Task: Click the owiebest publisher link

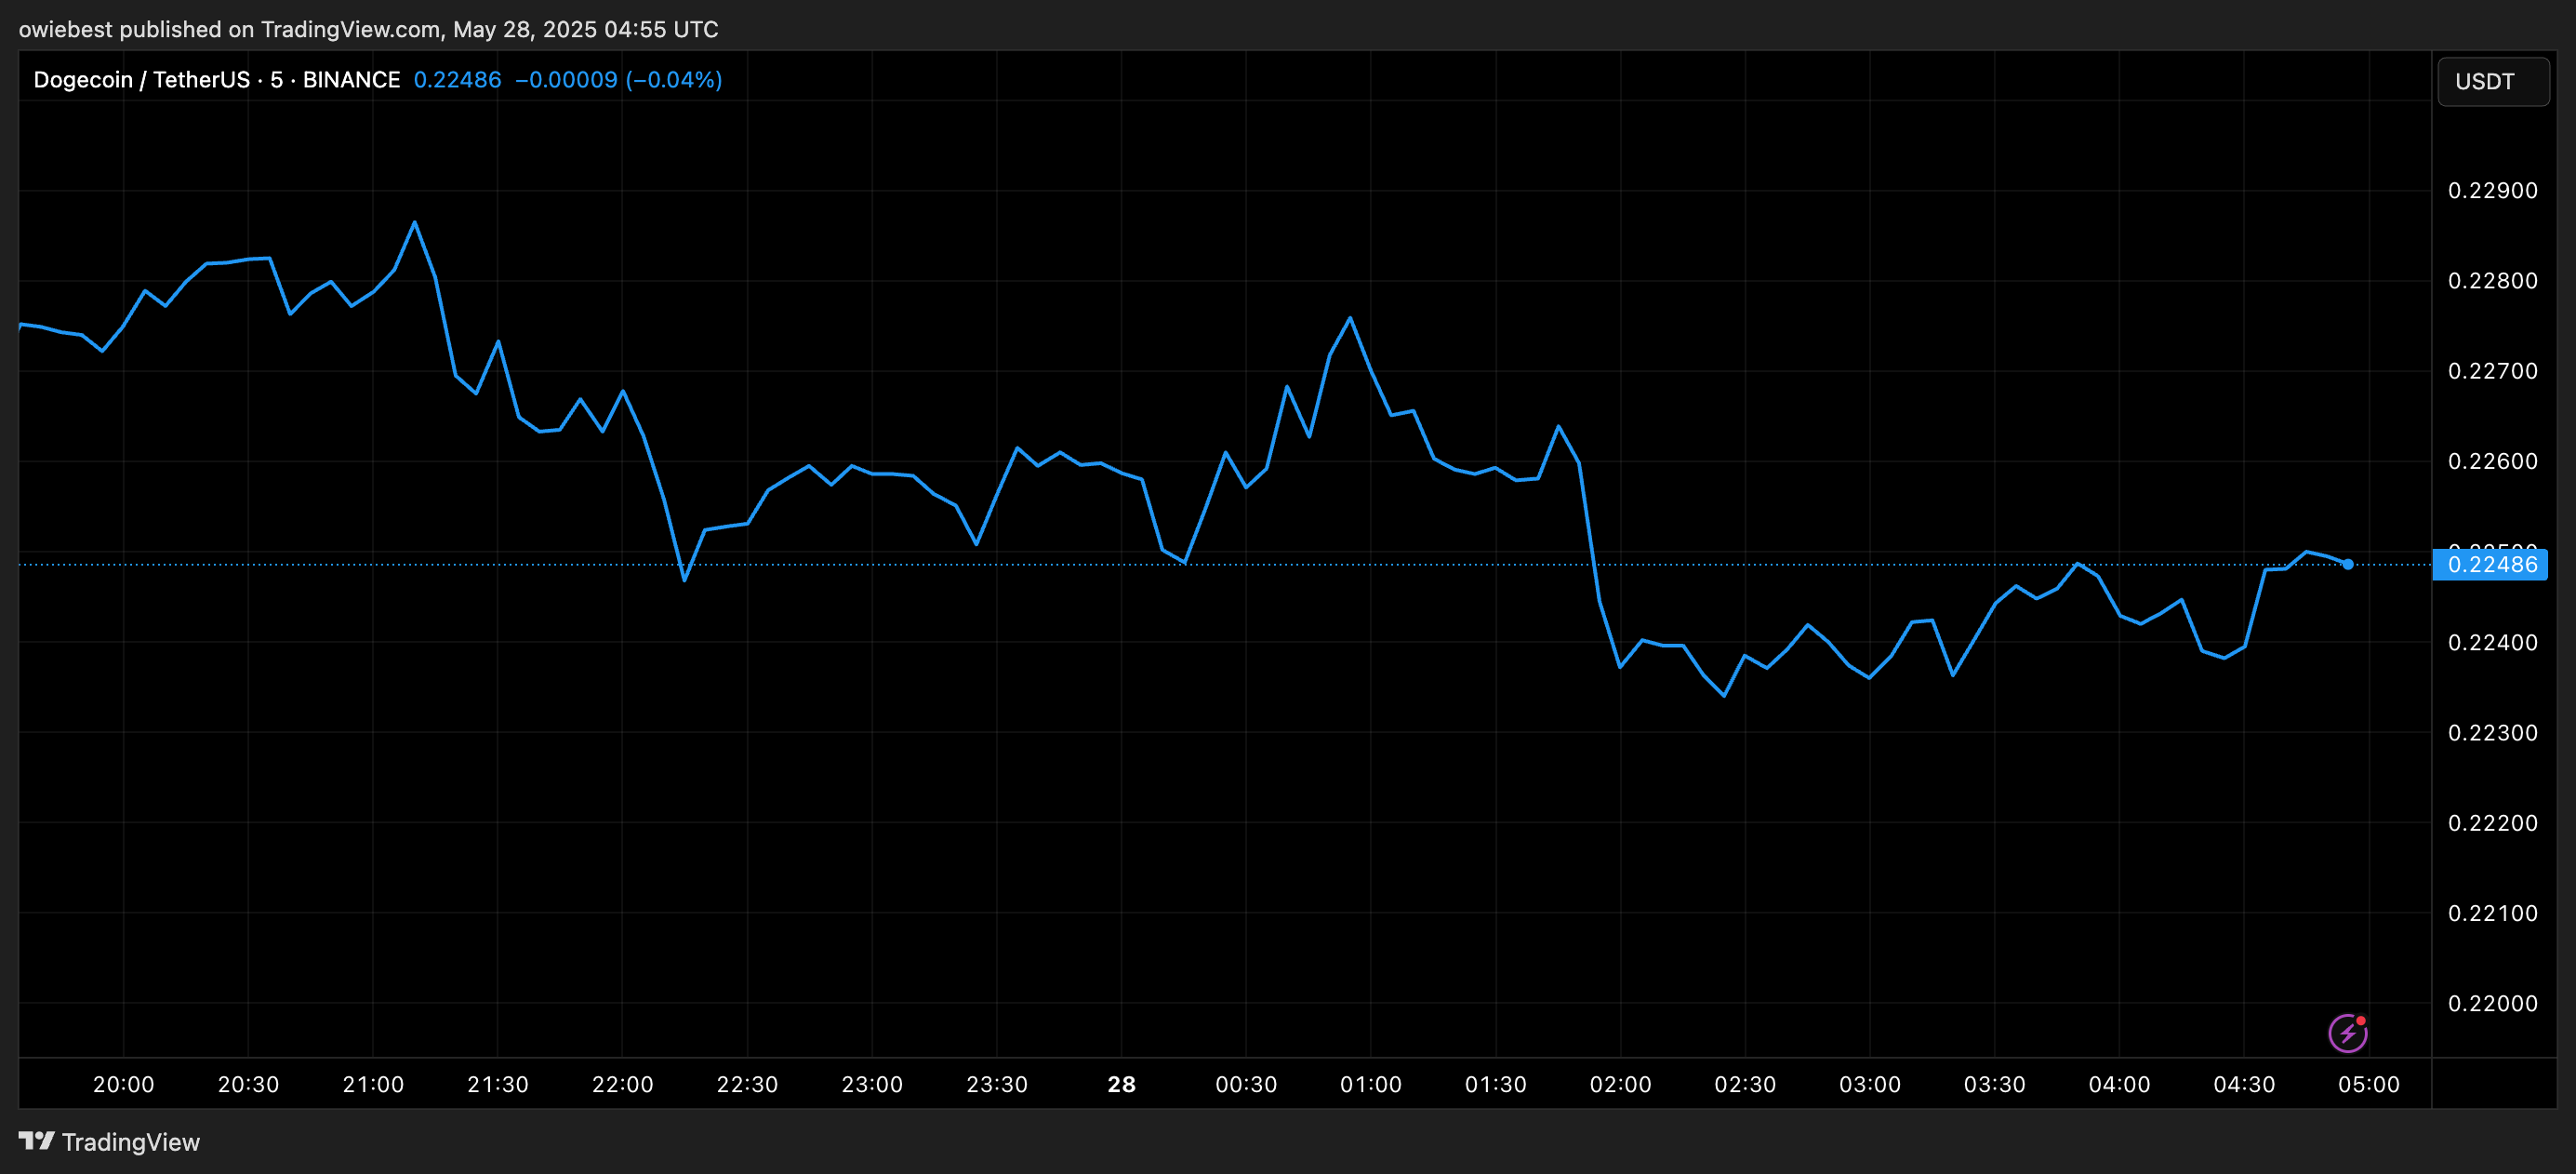Action: pyautogui.click(x=66, y=29)
